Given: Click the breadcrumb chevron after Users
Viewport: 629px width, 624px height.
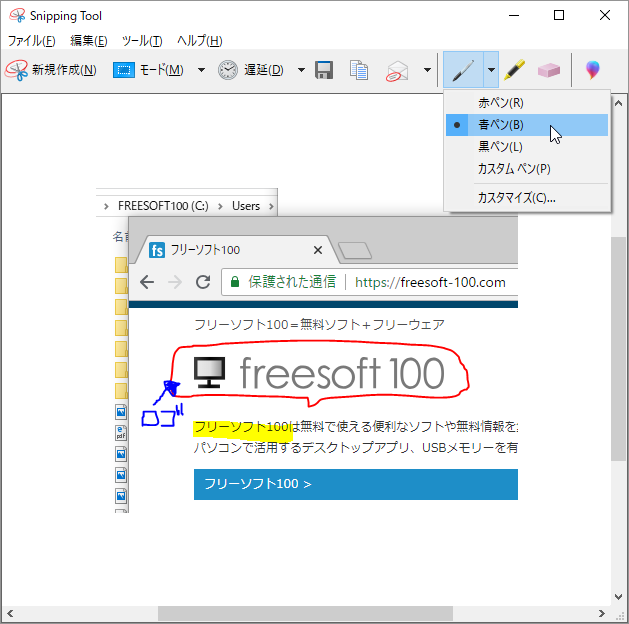Looking at the screenshot, I should [271, 207].
